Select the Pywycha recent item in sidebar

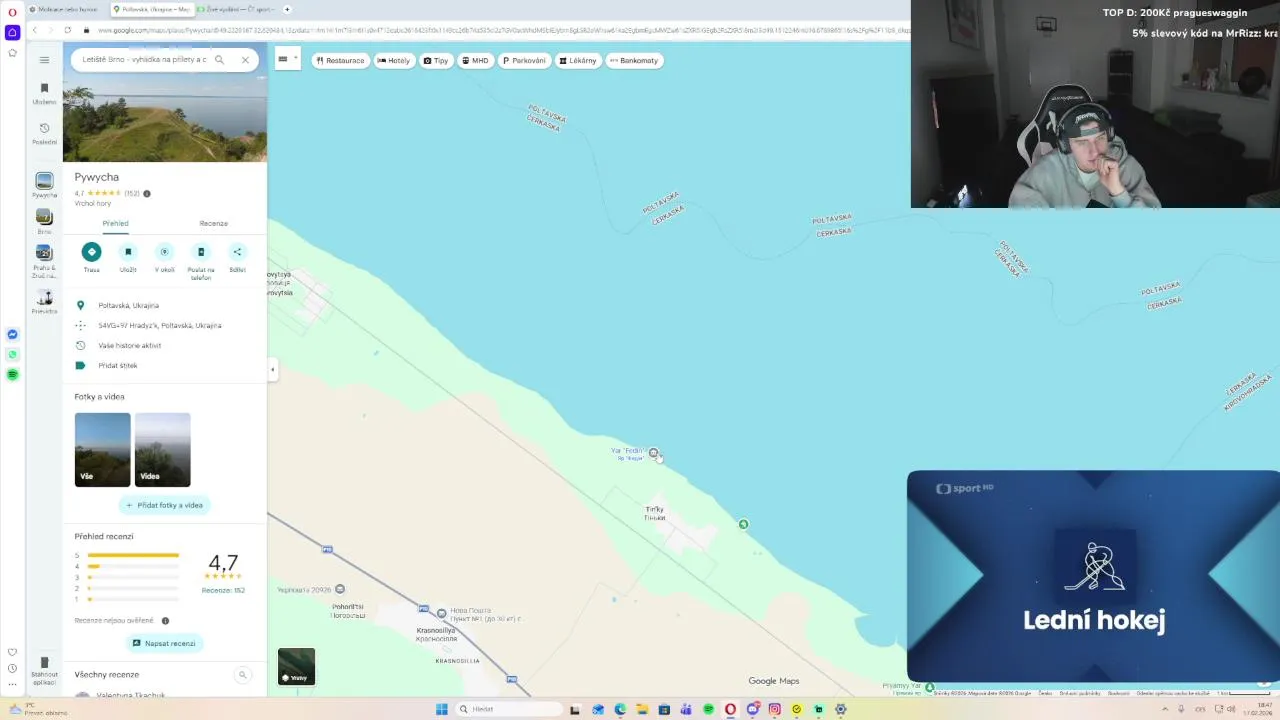pyautogui.click(x=44, y=185)
